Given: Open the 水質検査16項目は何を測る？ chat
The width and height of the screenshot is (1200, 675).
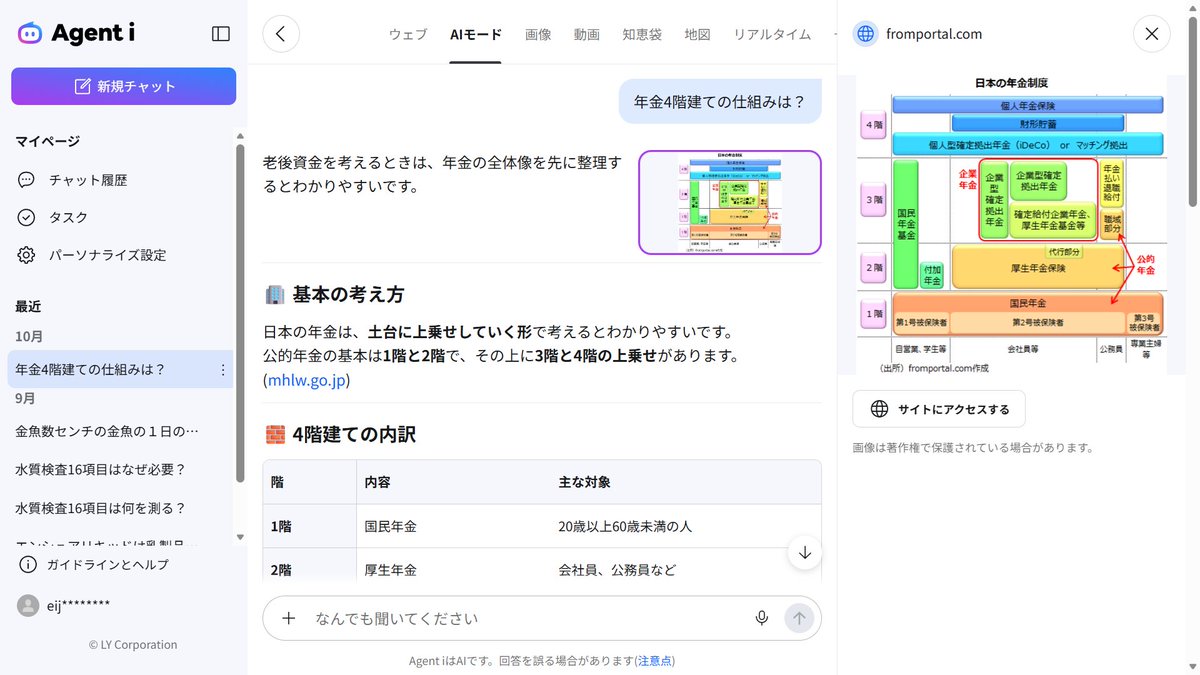Looking at the screenshot, I should coord(101,507).
